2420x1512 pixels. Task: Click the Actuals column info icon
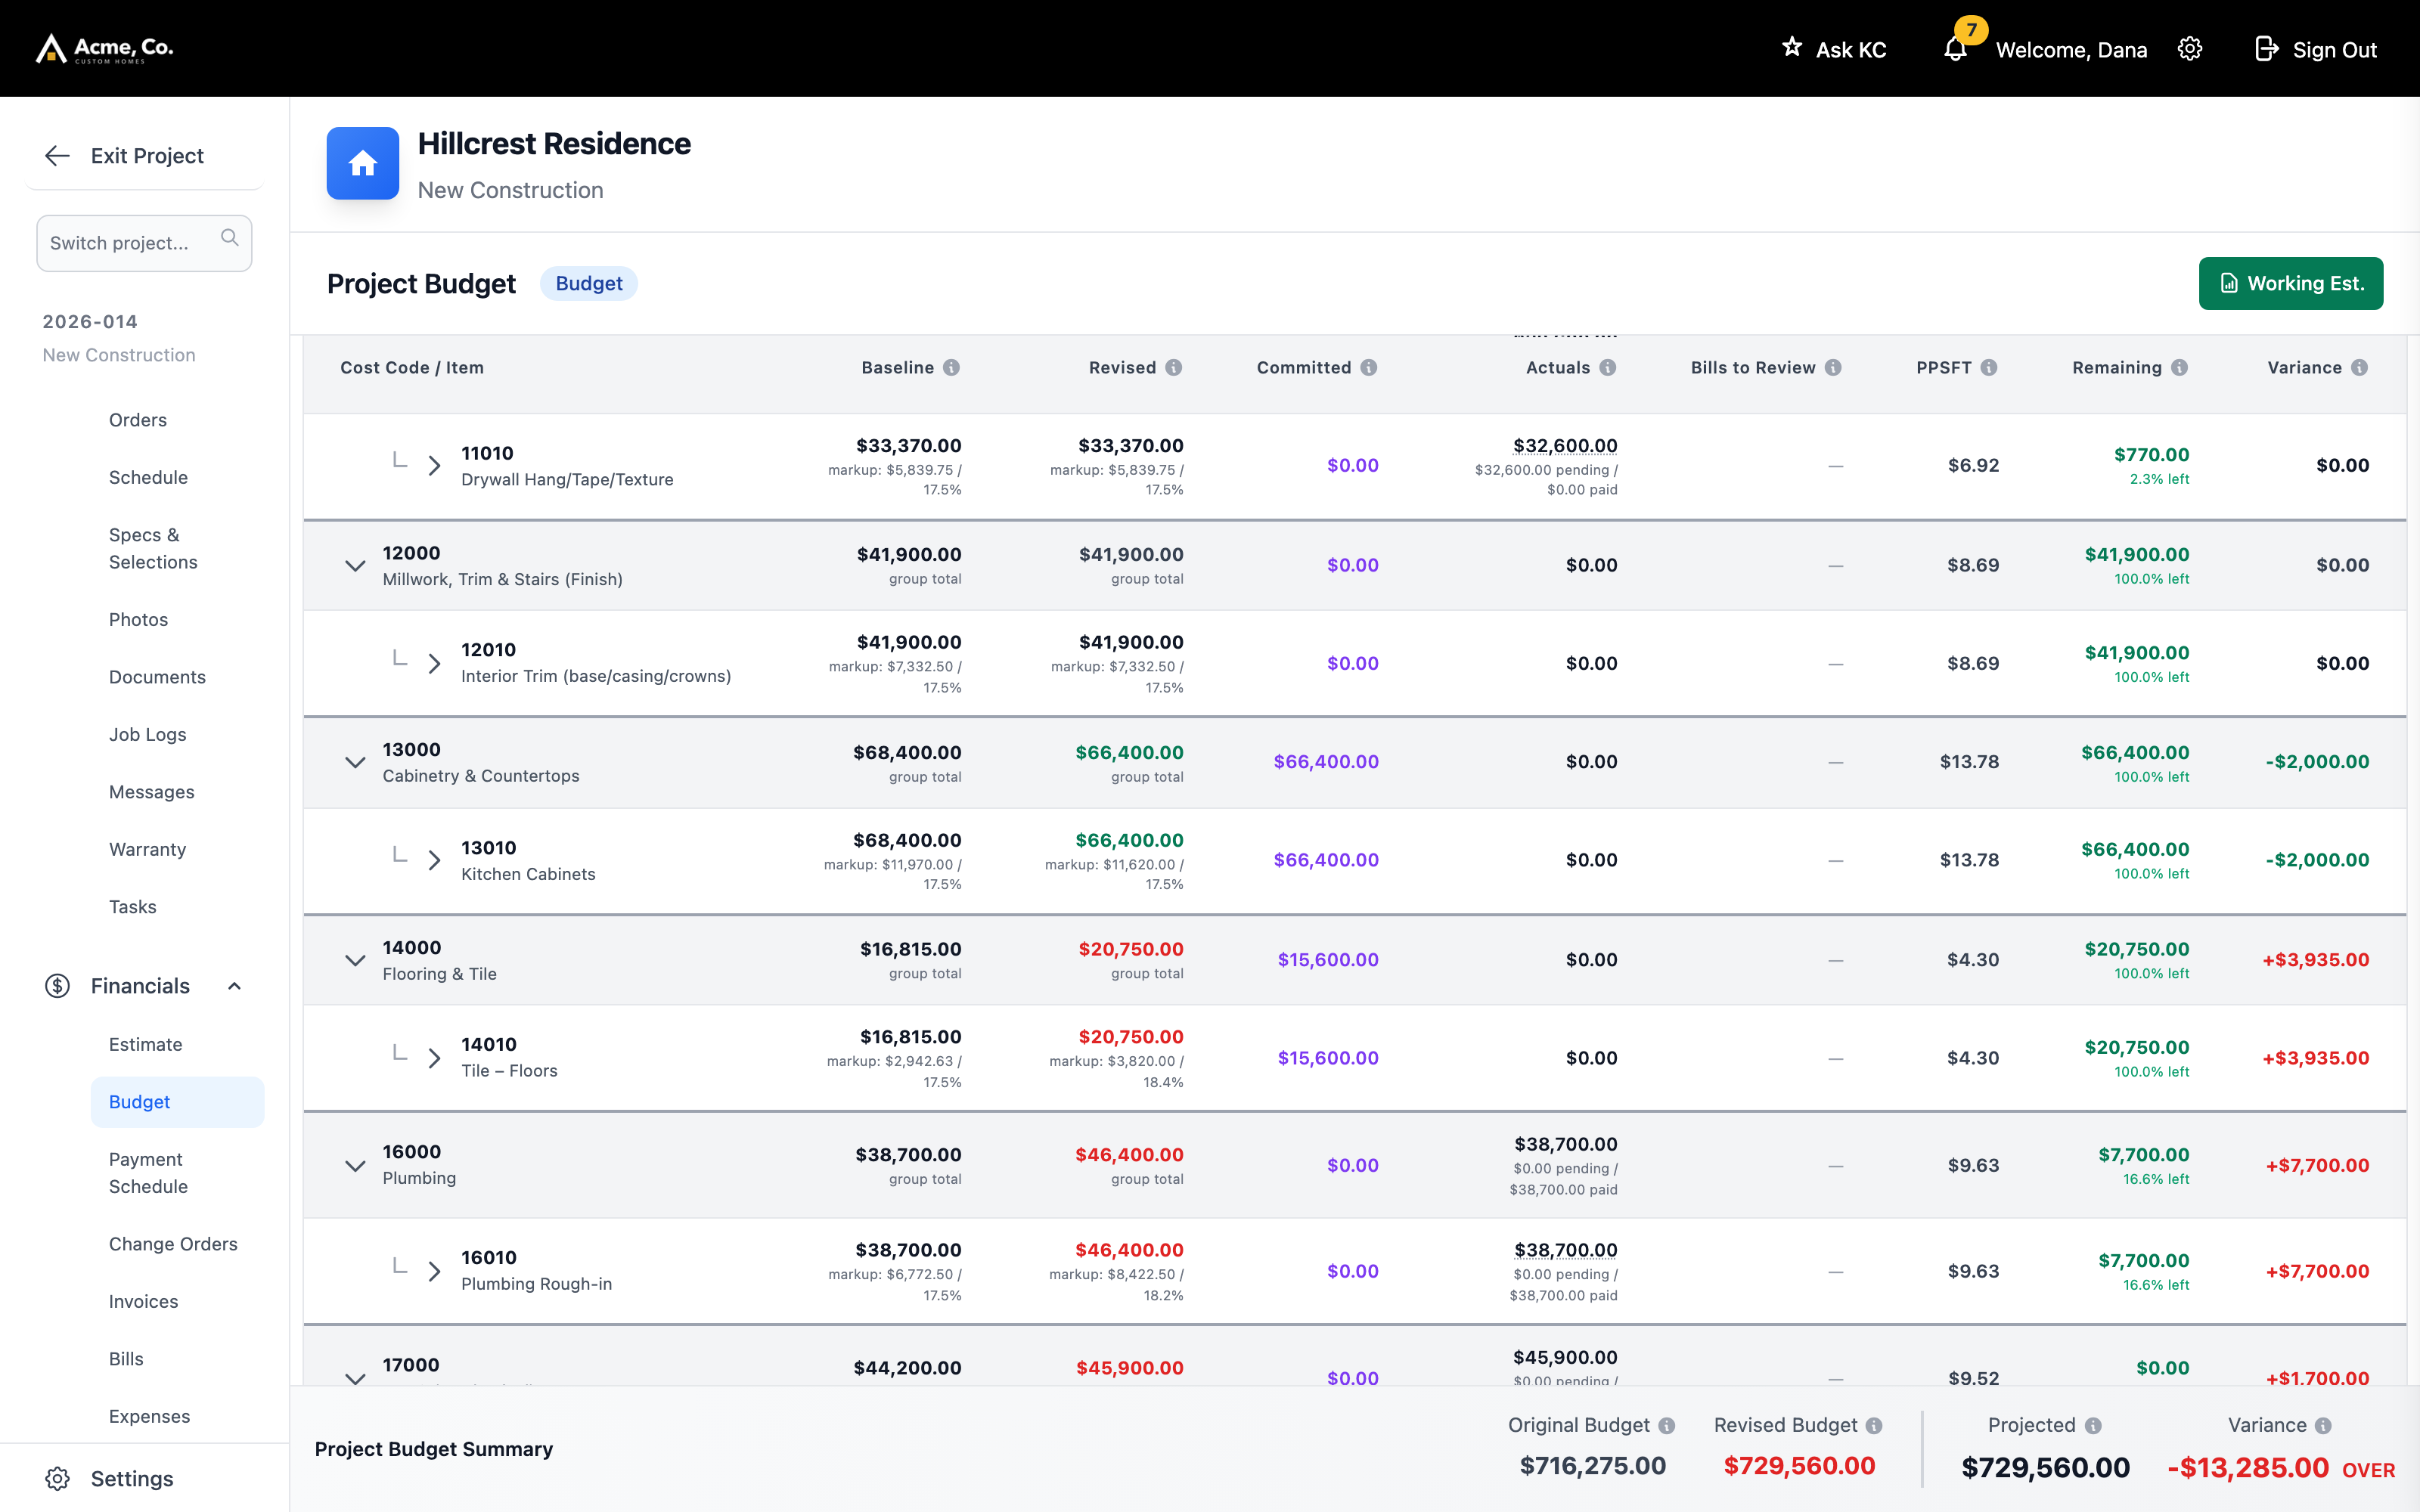(x=1608, y=368)
